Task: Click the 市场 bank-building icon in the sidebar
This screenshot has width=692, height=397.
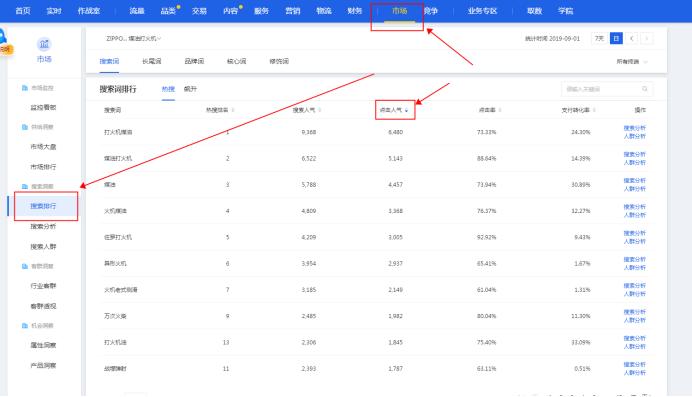Action: (44, 44)
